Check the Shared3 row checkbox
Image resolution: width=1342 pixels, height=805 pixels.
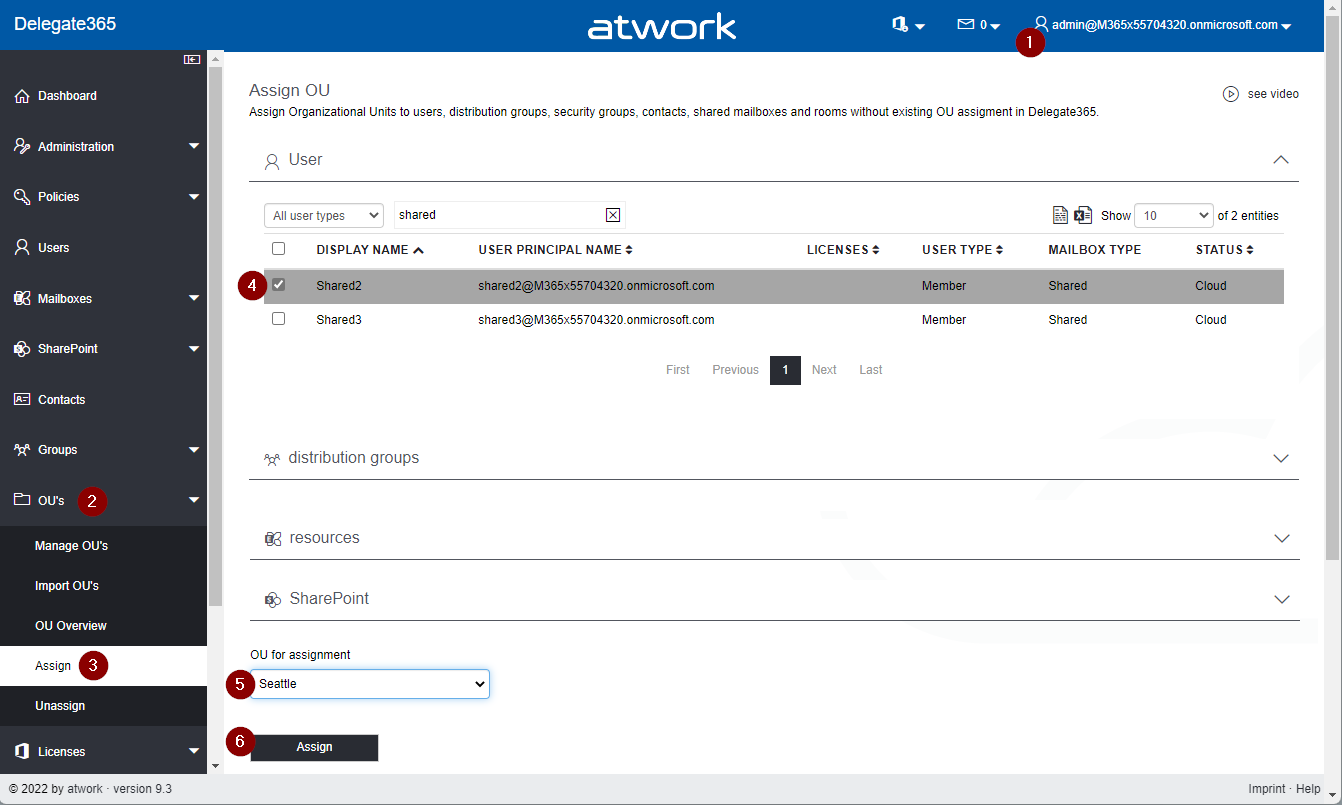279,319
